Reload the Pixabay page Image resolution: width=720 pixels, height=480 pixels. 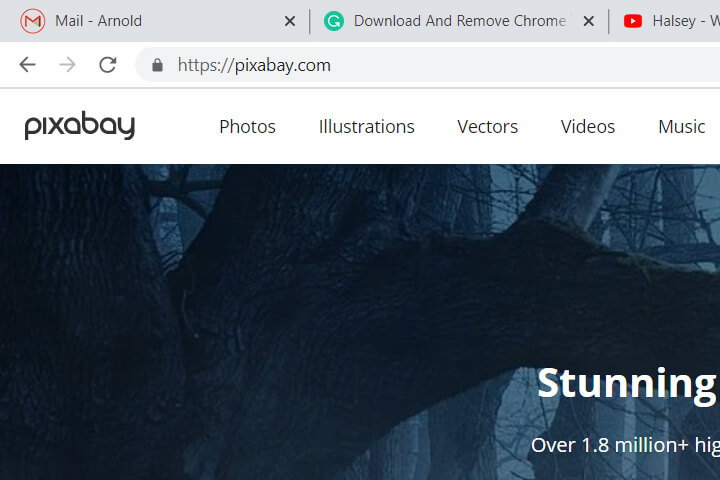tap(108, 65)
